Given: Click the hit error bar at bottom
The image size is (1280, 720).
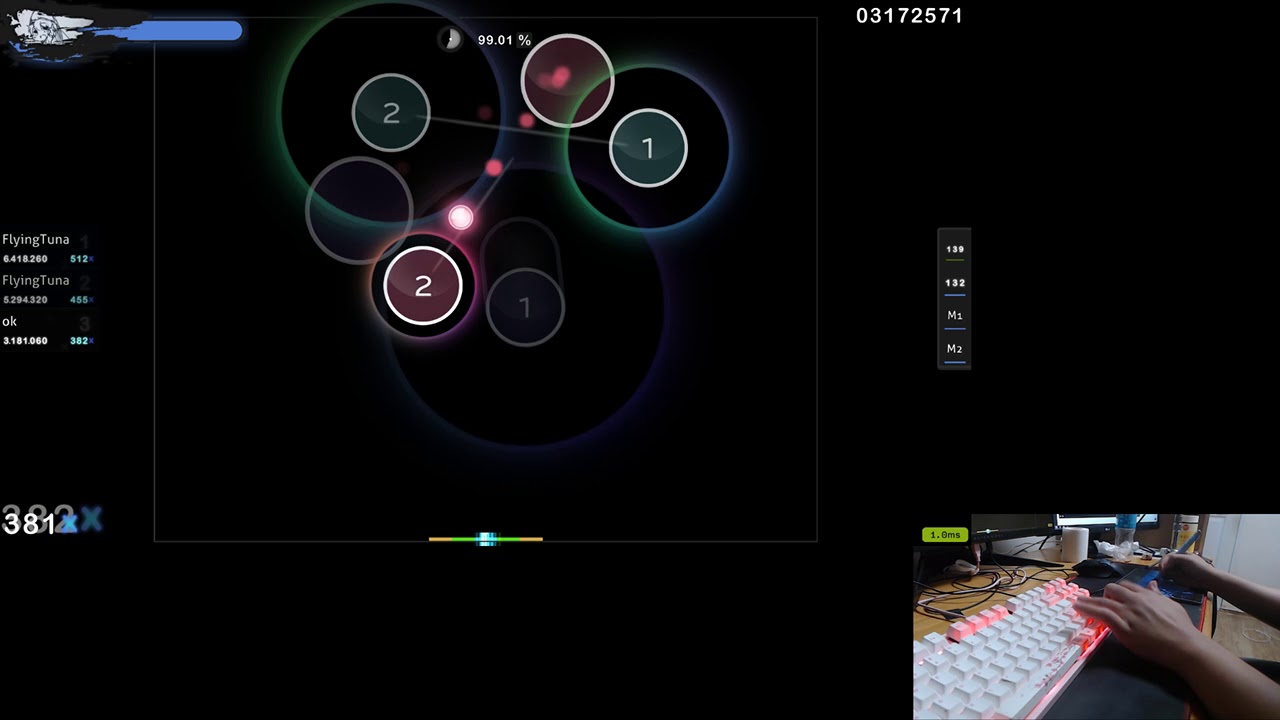Looking at the screenshot, I should click(x=486, y=539).
